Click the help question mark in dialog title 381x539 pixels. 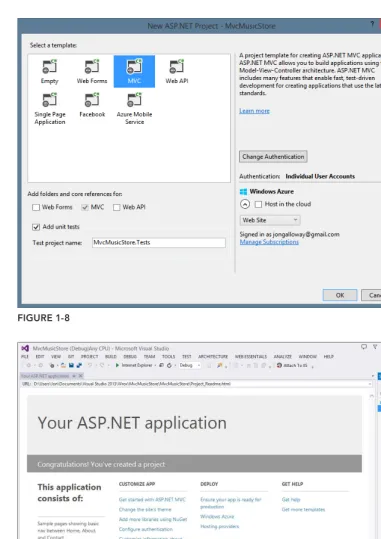[x=372, y=24]
